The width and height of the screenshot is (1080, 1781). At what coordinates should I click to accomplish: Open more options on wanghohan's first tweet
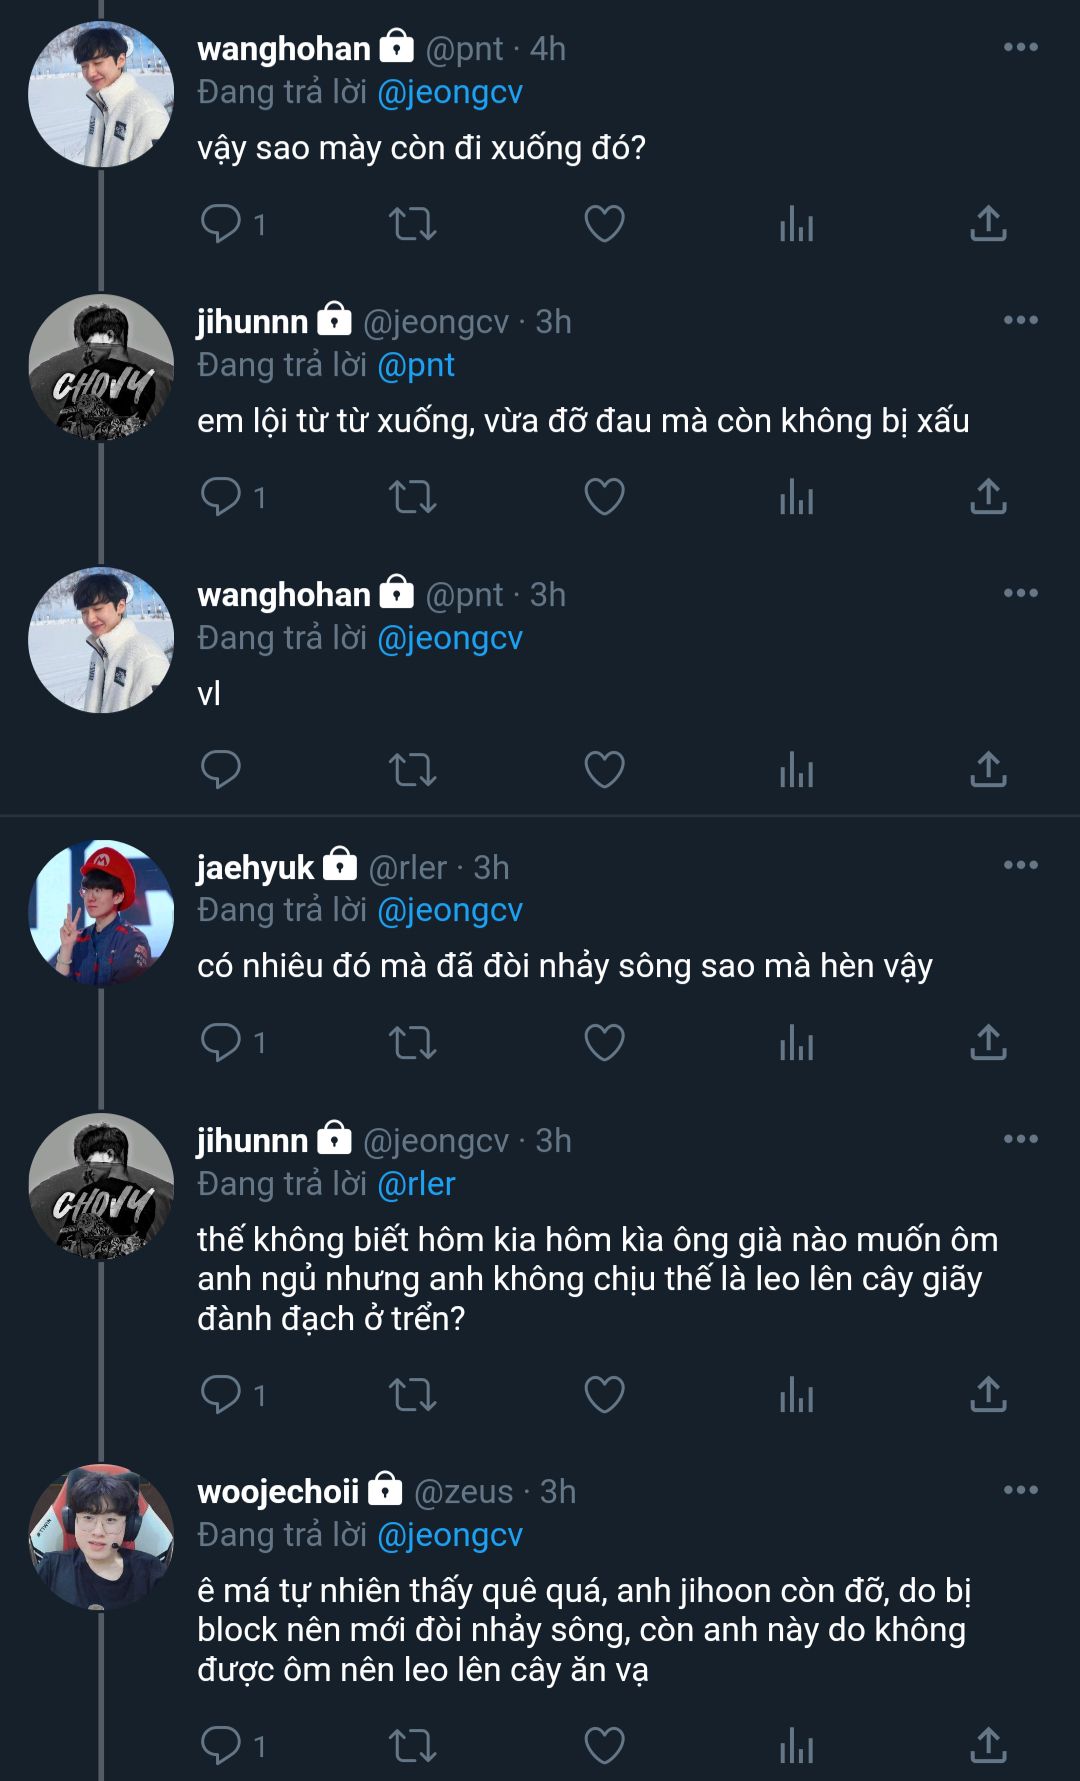point(1020,47)
